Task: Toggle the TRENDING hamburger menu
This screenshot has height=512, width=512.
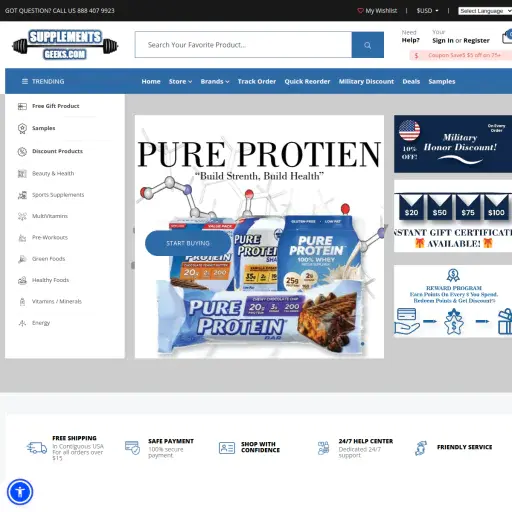Action: tap(25, 81)
